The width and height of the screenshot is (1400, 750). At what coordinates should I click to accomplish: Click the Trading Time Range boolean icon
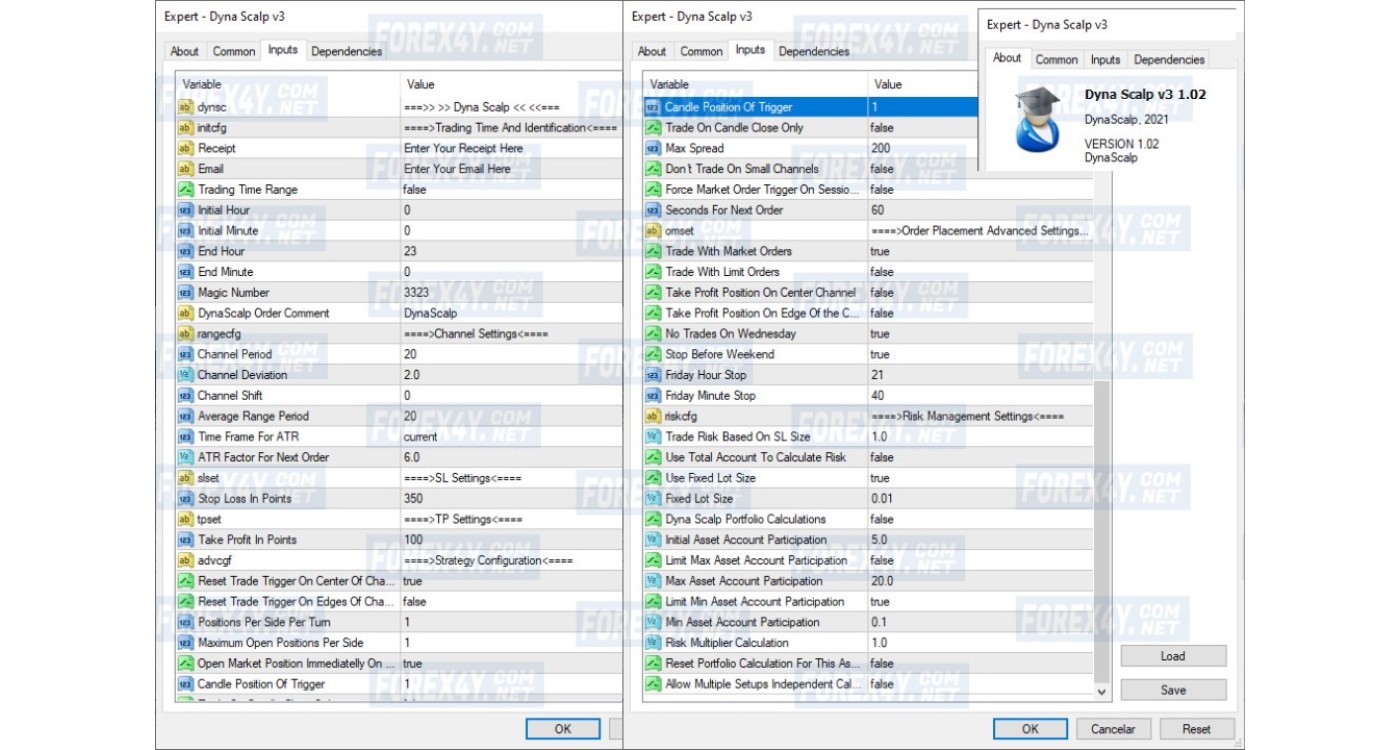point(185,190)
